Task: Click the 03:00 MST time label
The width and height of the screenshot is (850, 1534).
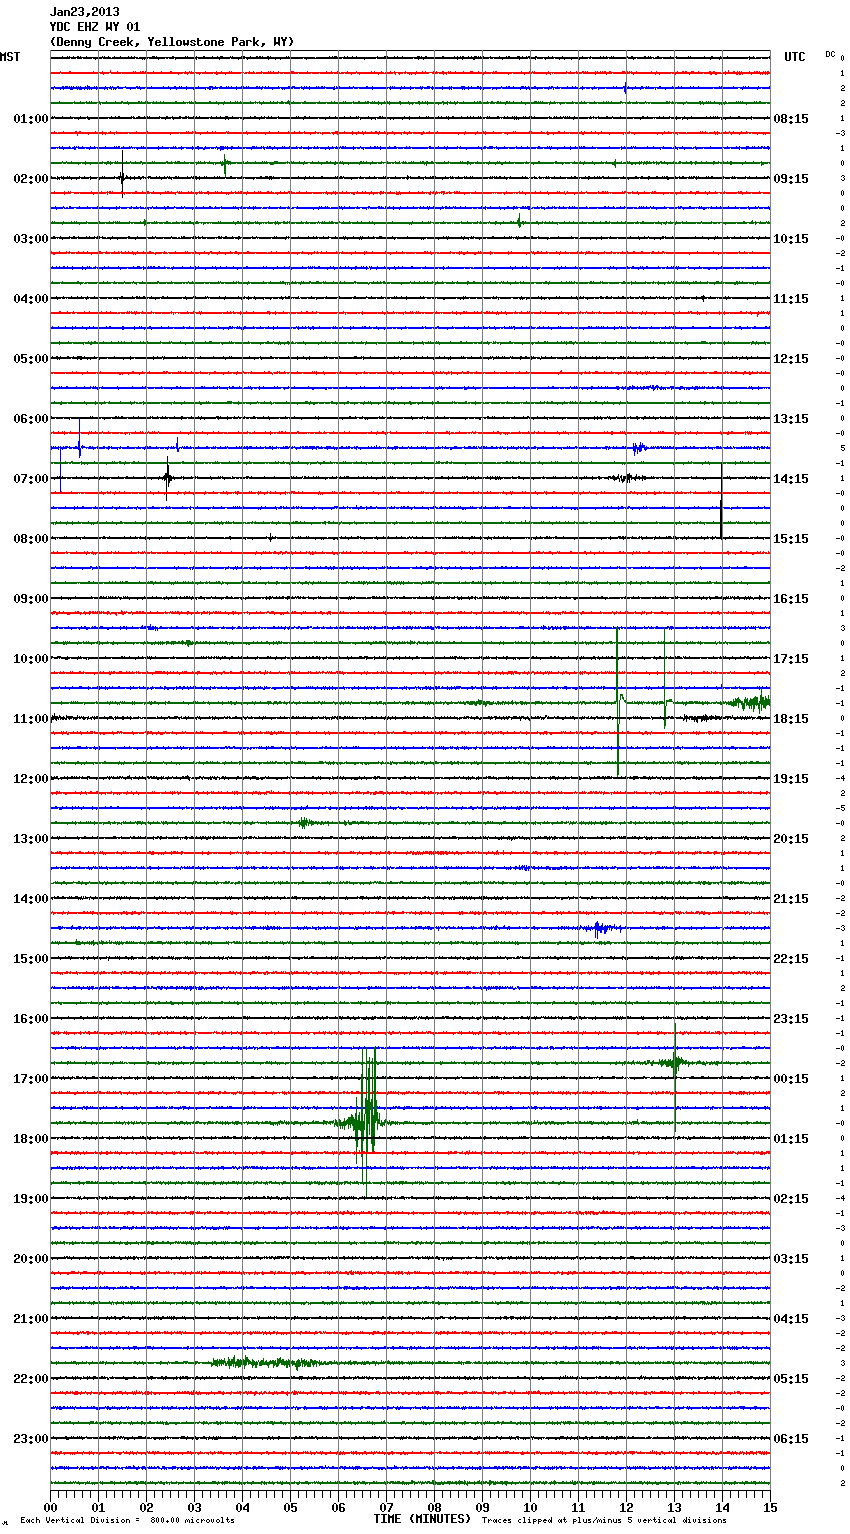Action: pyautogui.click(x=31, y=239)
